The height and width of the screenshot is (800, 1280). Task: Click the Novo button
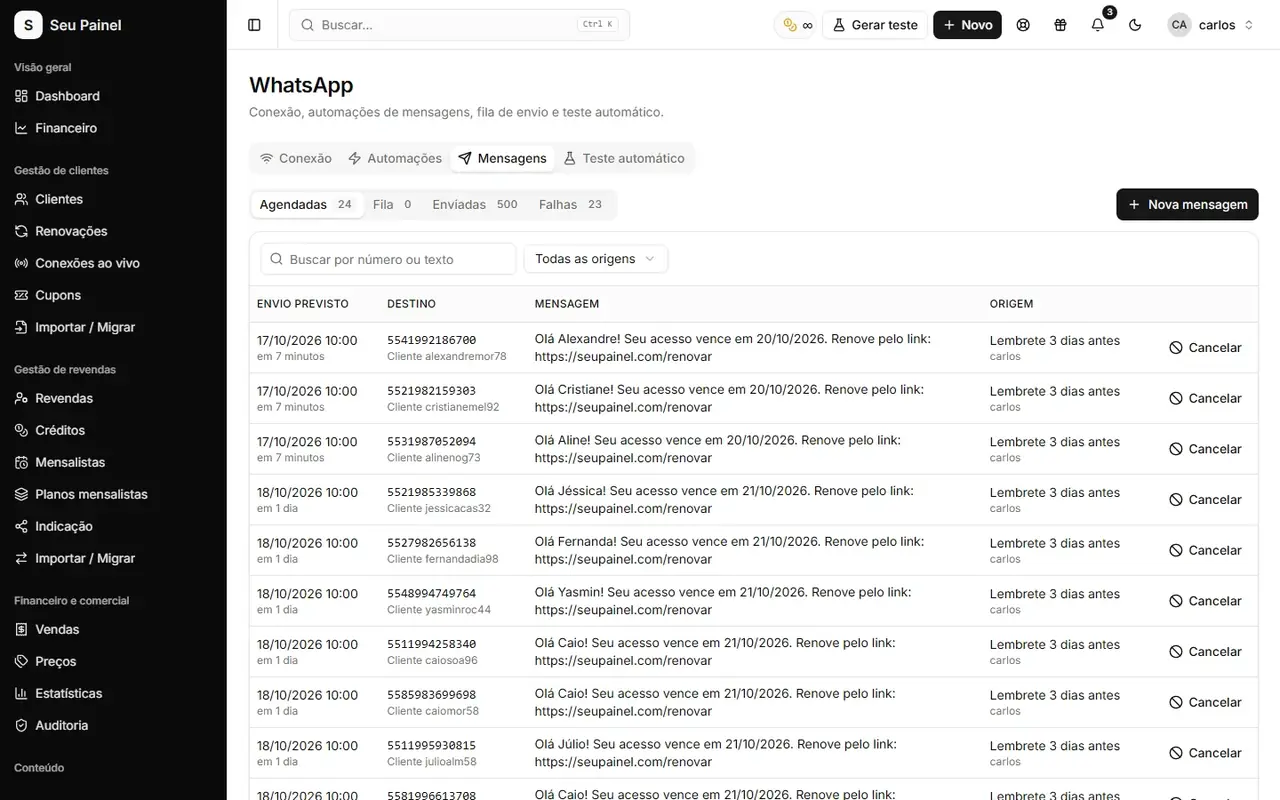coord(967,25)
